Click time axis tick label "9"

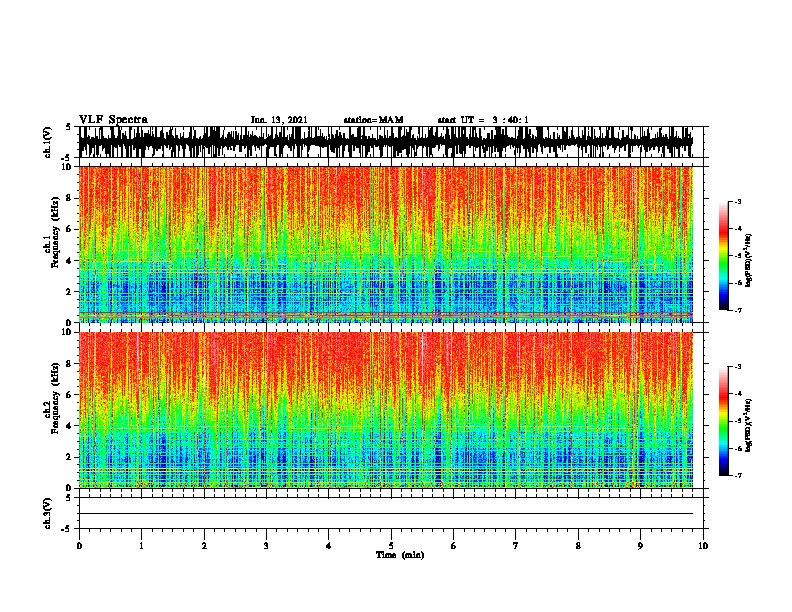tap(640, 546)
